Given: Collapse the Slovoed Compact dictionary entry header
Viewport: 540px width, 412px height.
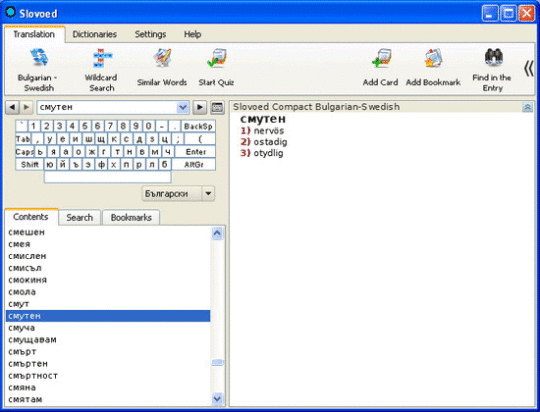Looking at the screenshot, I should point(527,107).
